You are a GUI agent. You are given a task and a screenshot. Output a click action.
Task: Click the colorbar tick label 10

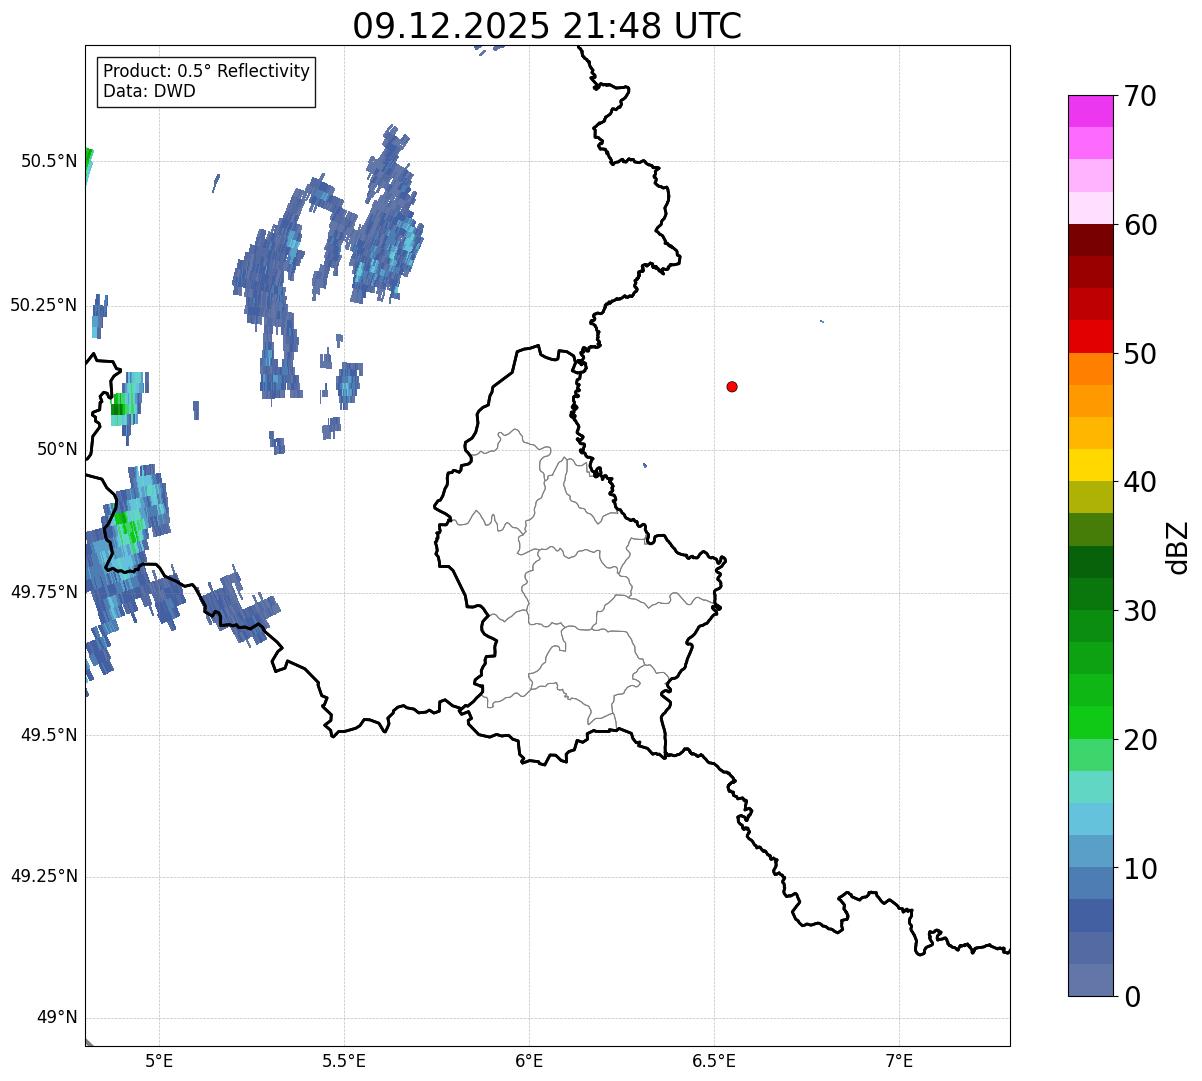click(1140, 868)
